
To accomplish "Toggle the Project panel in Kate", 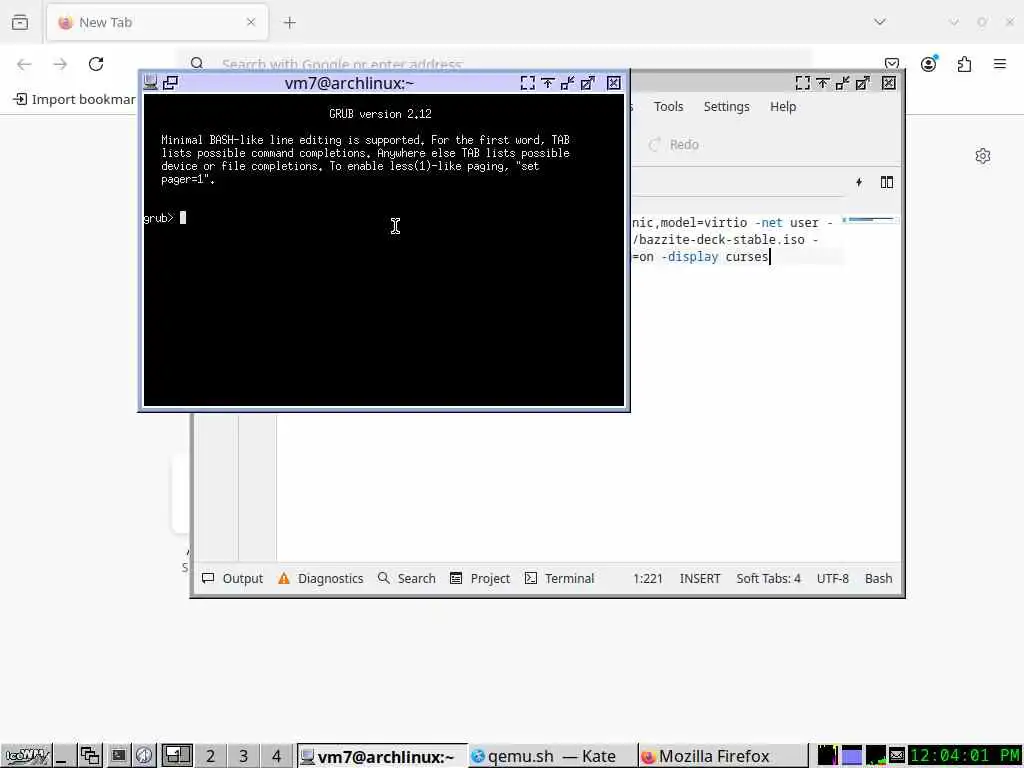I will pos(480,579).
